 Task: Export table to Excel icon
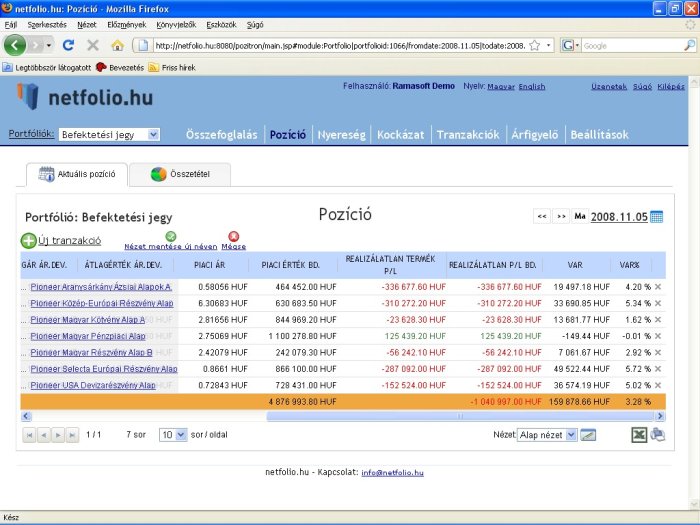pos(639,435)
